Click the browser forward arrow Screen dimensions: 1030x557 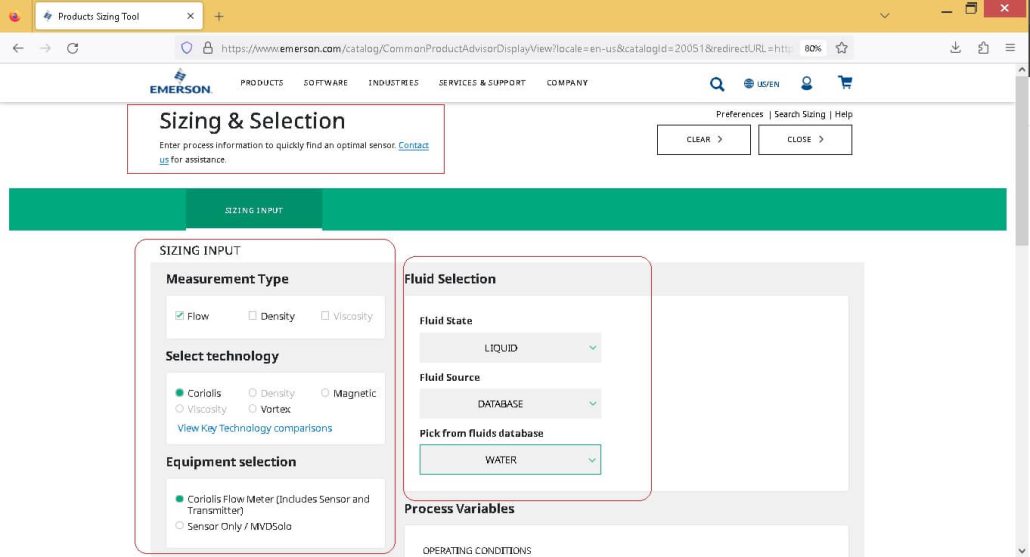coord(45,48)
